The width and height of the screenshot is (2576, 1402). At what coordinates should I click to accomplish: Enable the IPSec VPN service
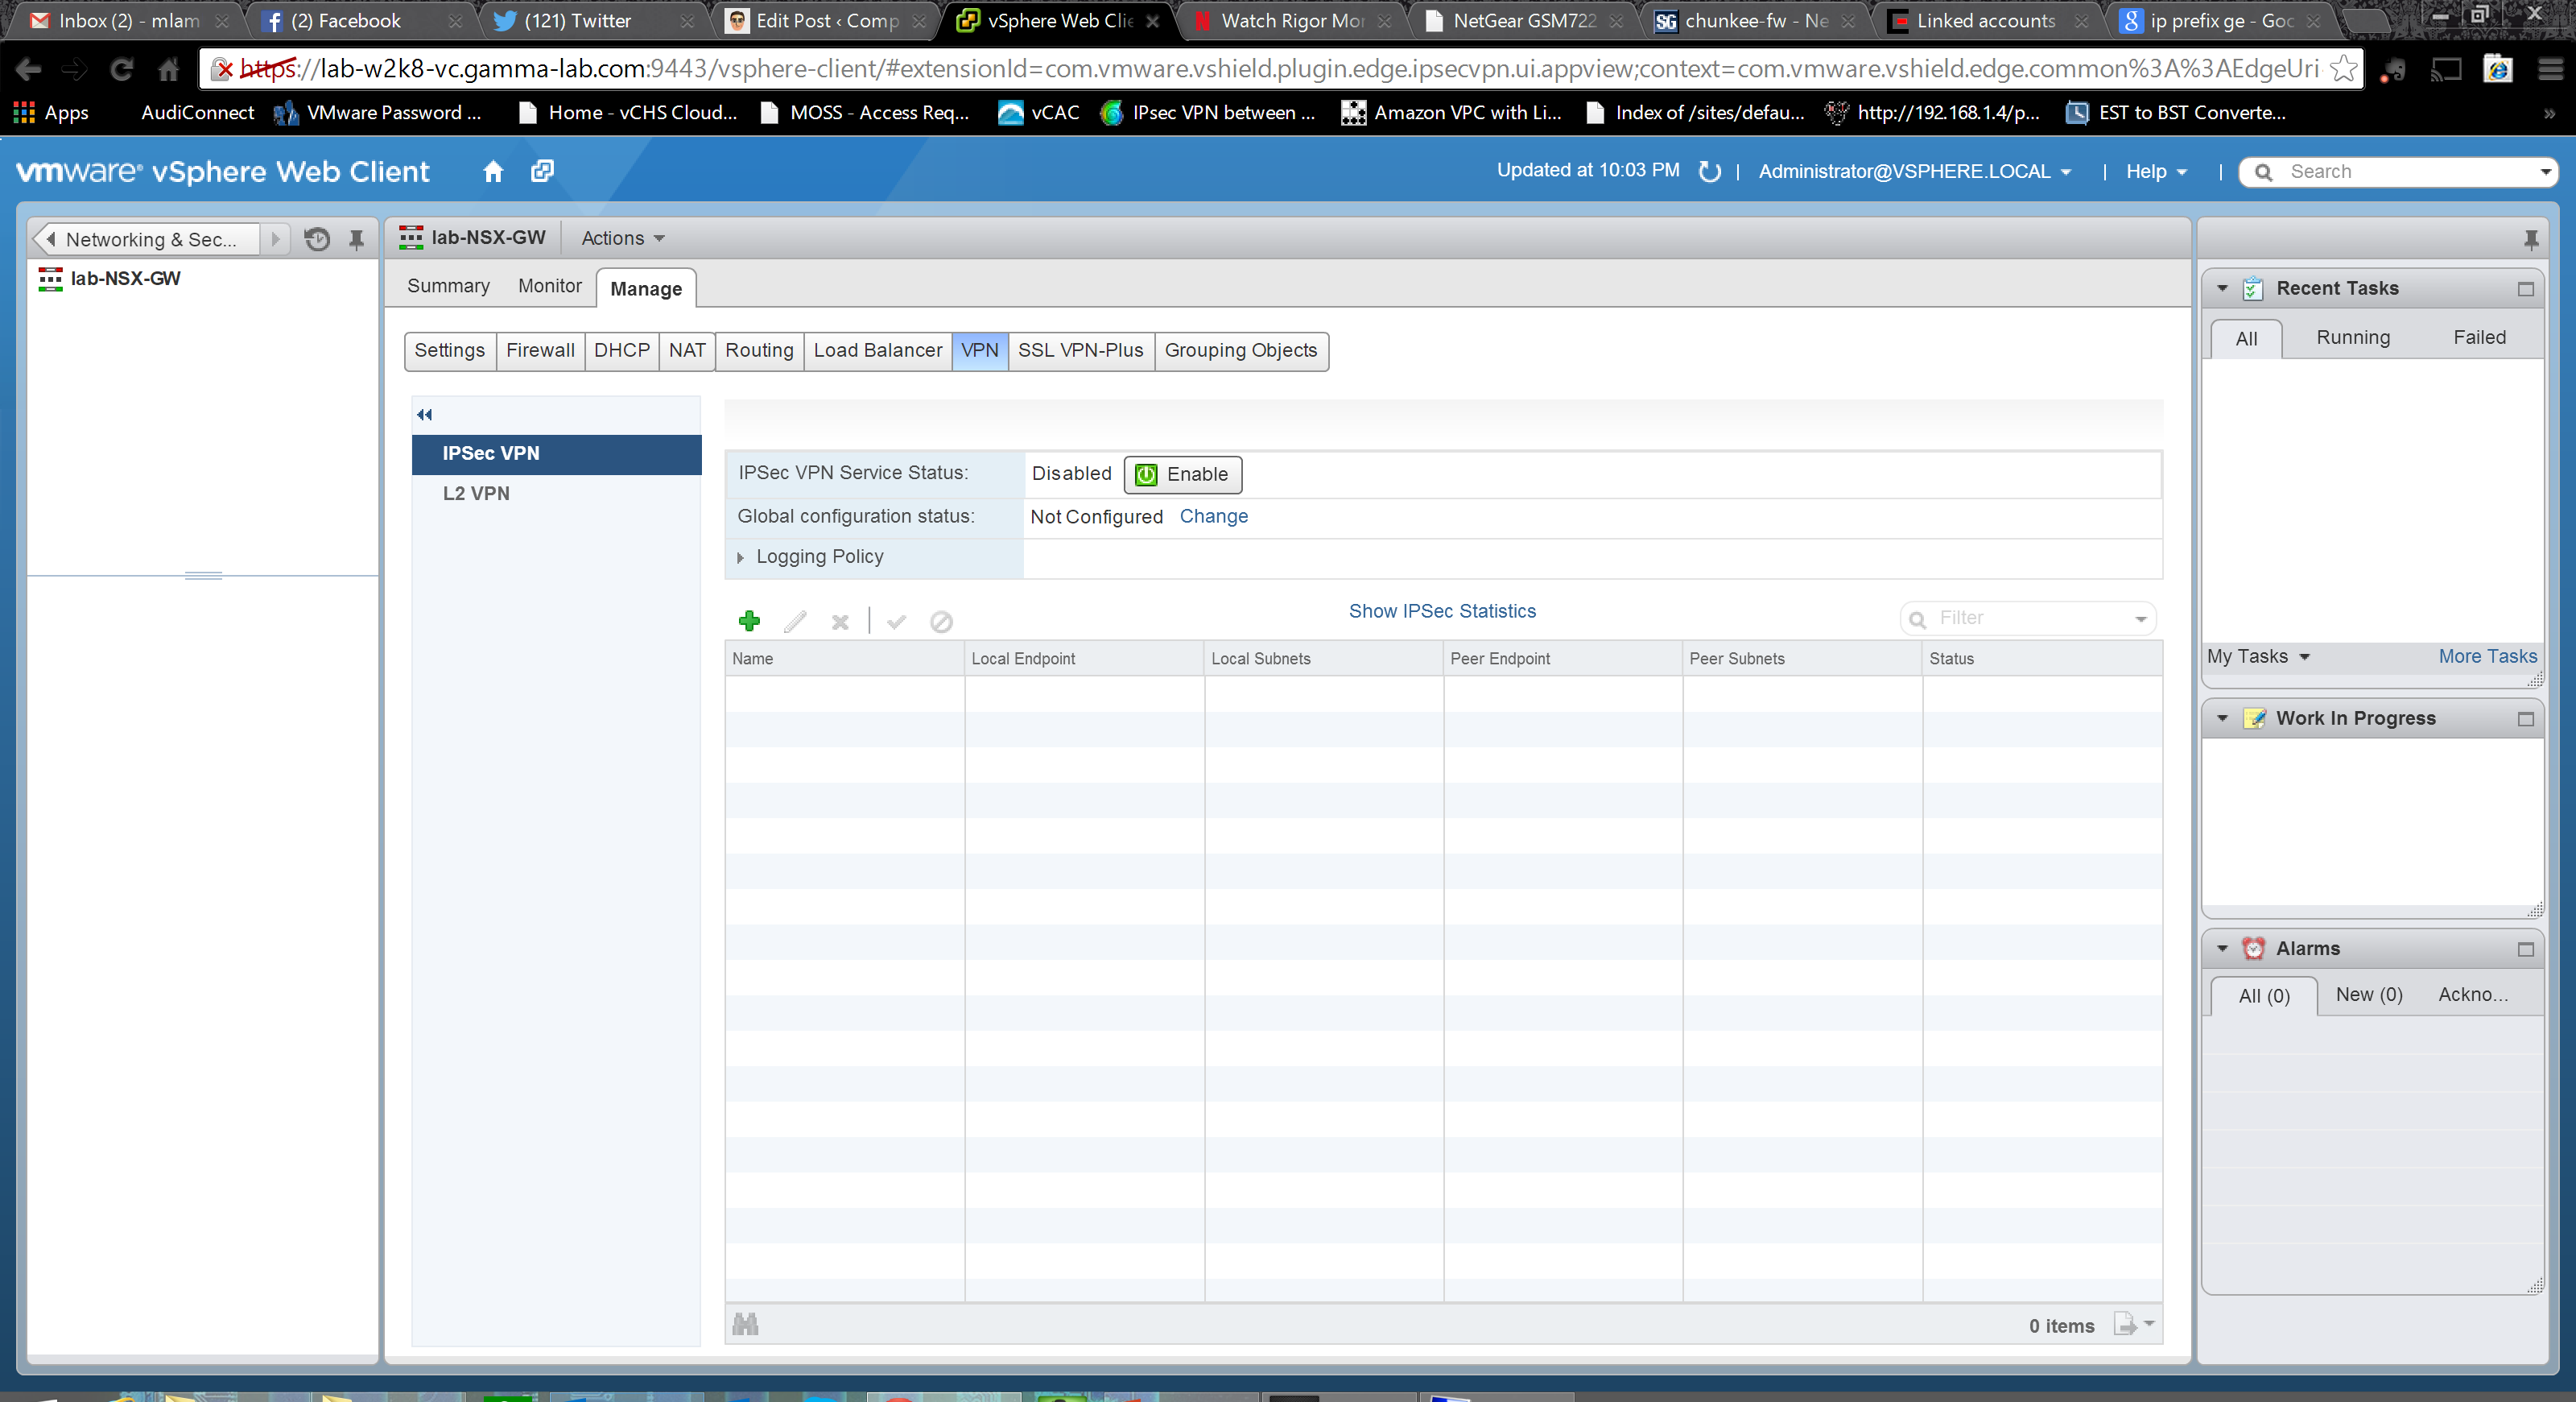tap(1182, 474)
